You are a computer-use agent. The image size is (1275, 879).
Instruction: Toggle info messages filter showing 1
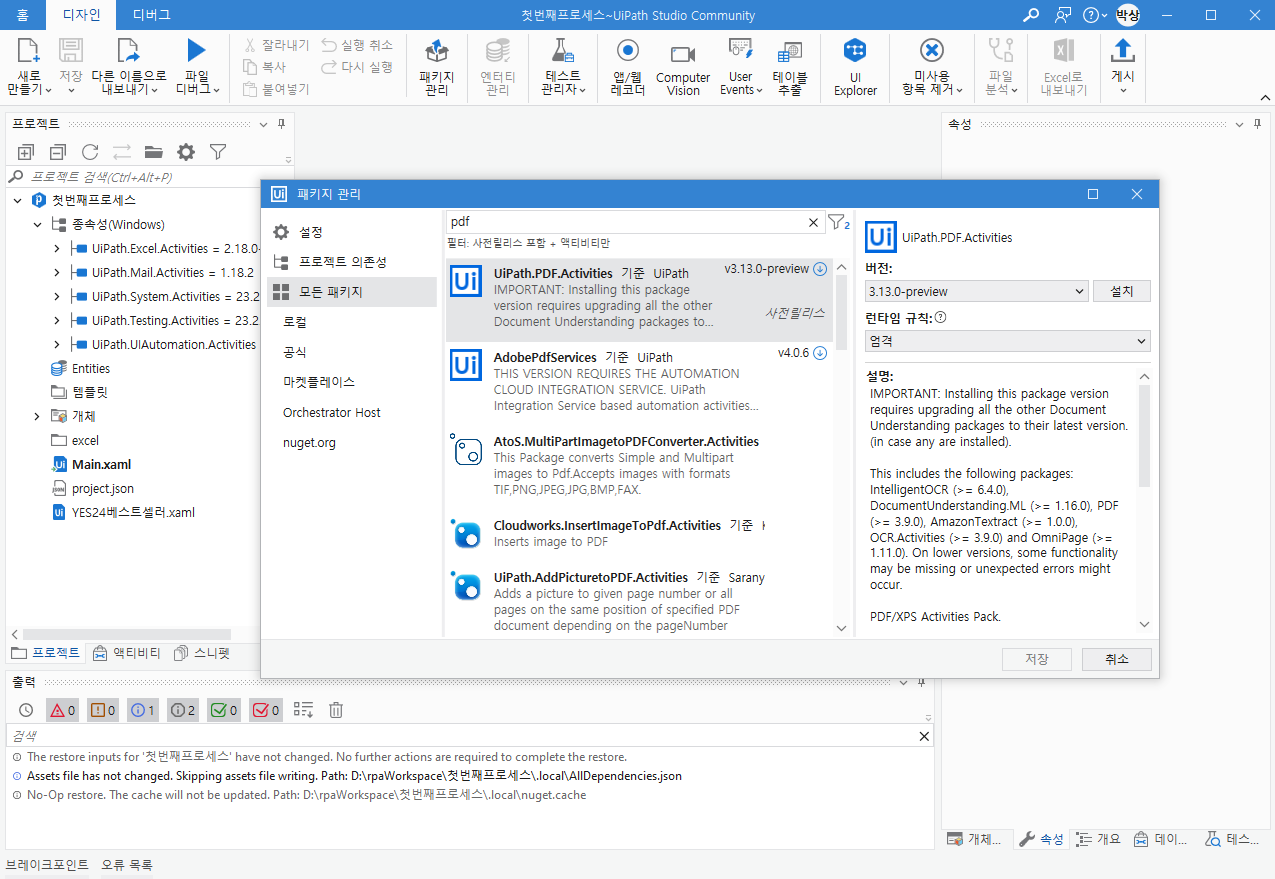(143, 710)
